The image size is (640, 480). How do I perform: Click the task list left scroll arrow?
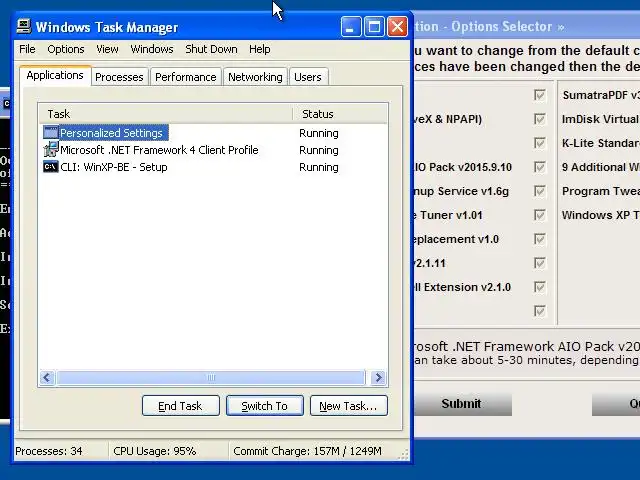click(47, 378)
